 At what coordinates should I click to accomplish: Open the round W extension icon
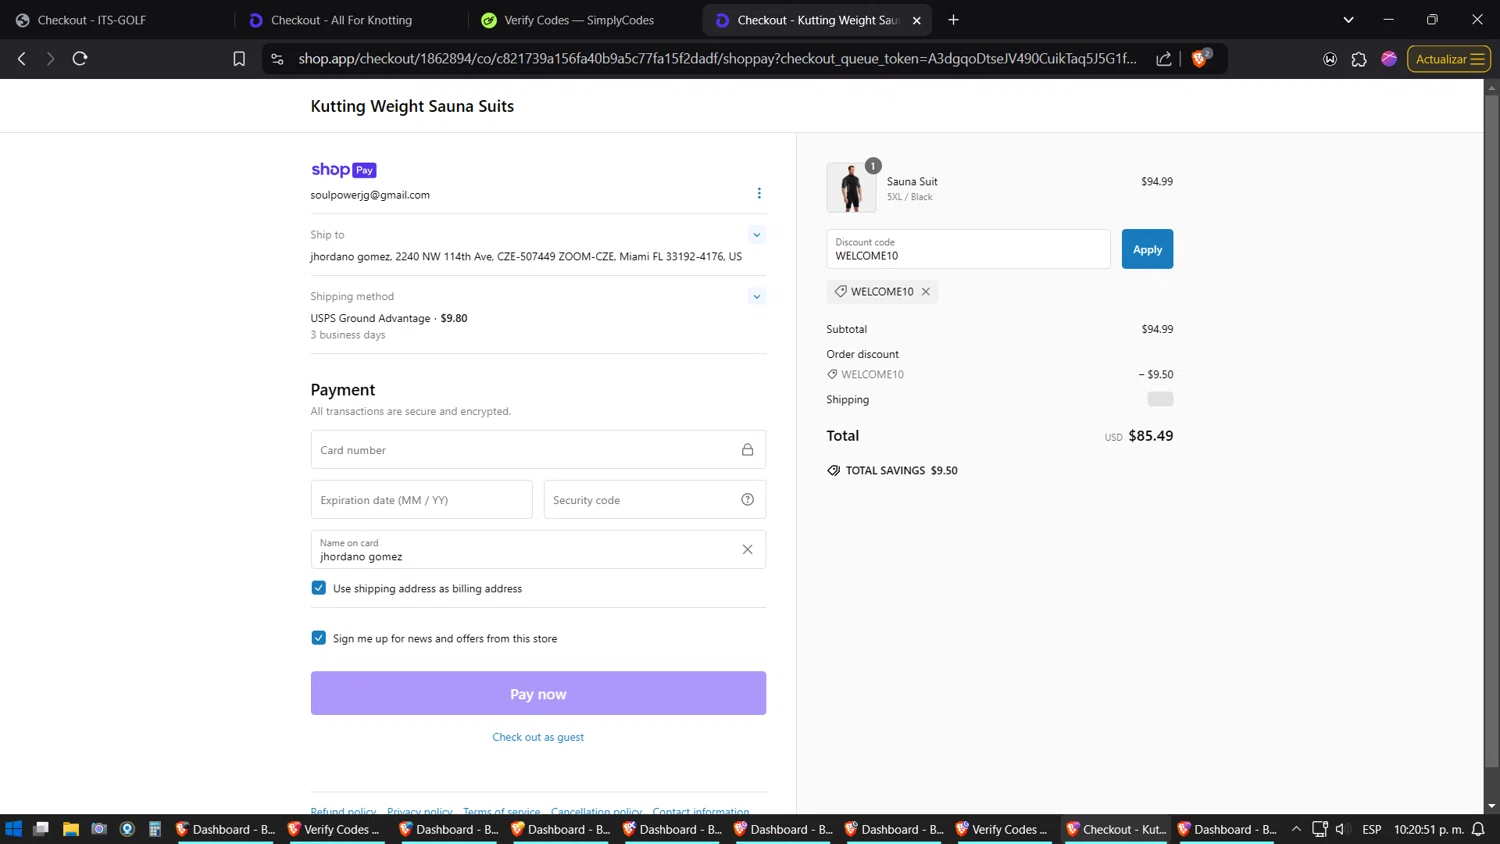1330,59
